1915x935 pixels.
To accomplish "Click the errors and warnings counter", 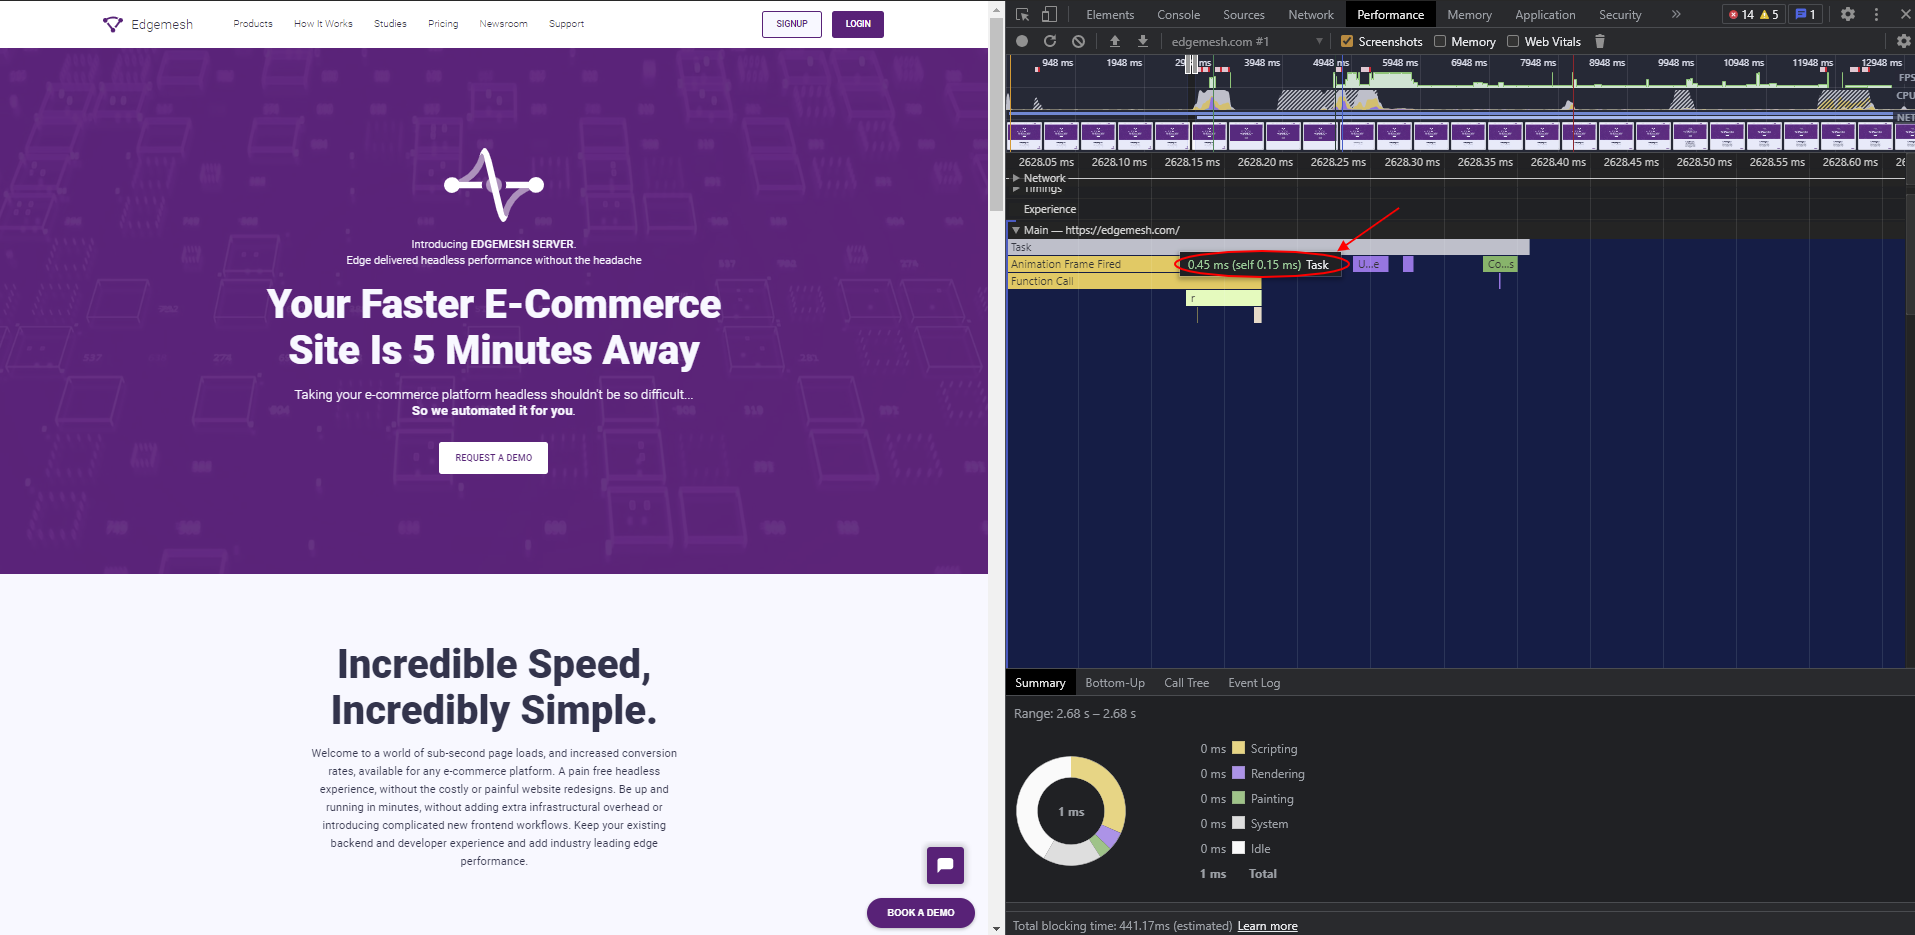I will (1752, 14).
